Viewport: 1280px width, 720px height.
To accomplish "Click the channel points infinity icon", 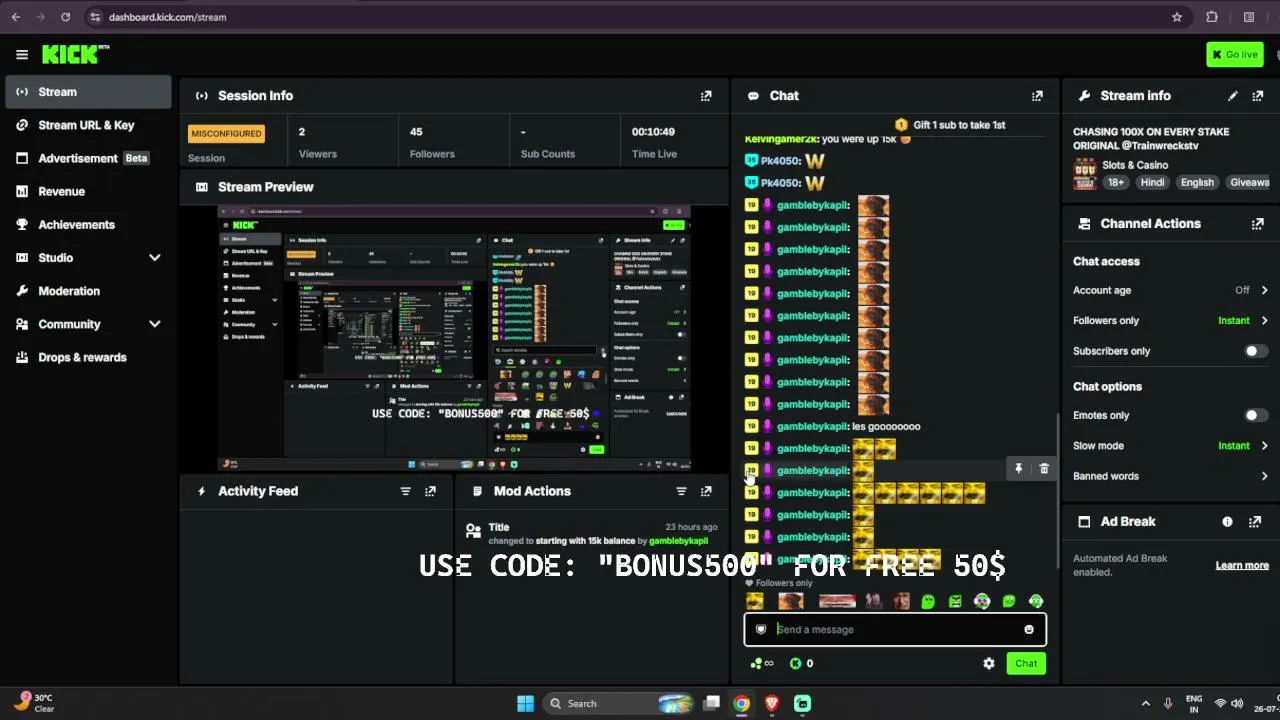I will point(762,663).
